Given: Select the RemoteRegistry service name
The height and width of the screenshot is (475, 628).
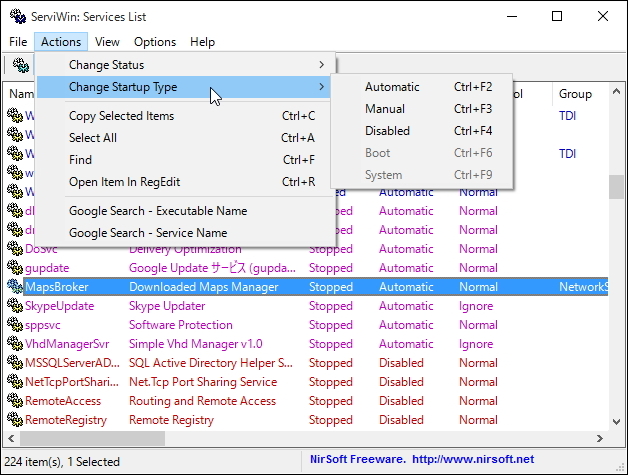Looking at the screenshot, I should (66, 420).
